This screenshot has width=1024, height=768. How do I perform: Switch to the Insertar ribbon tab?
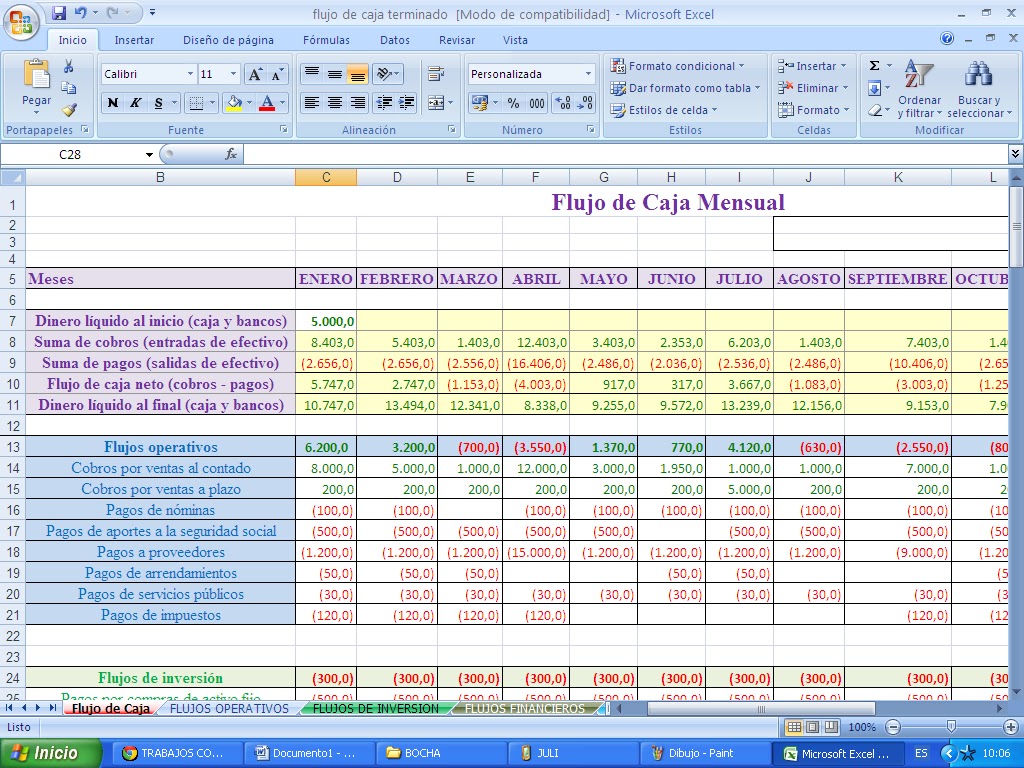click(x=134, y=40)
